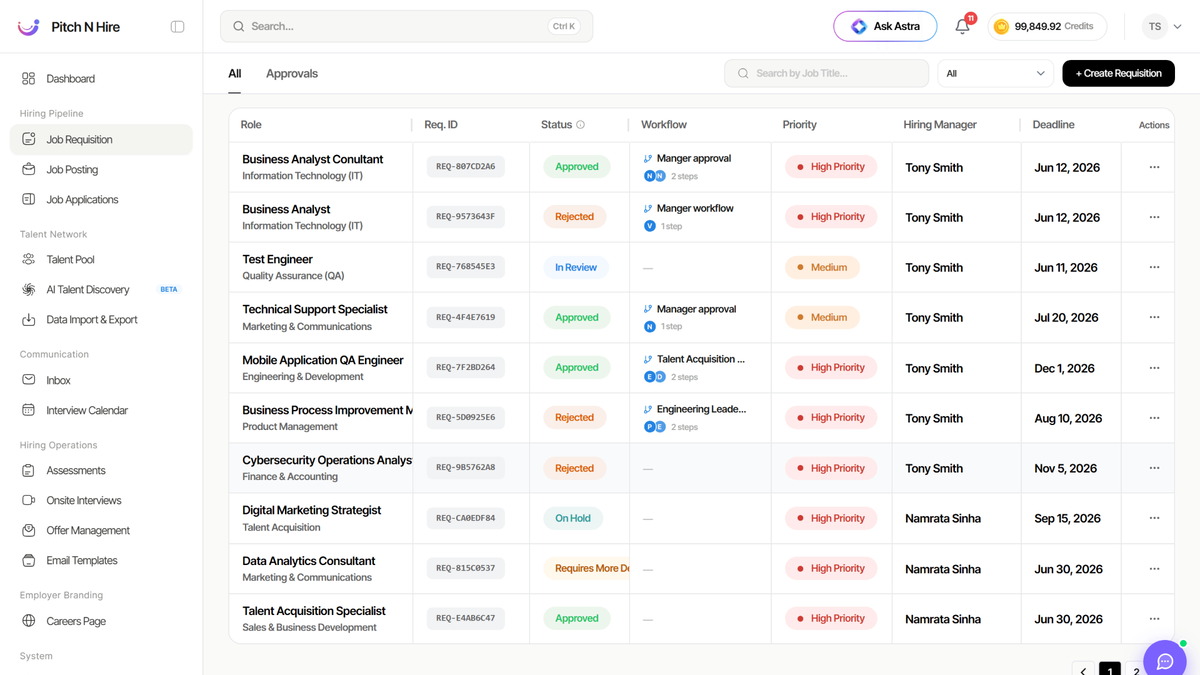Click the AI Talent Discovery icon
This screenshot has height=675, width=1200.
pos(28,290)
